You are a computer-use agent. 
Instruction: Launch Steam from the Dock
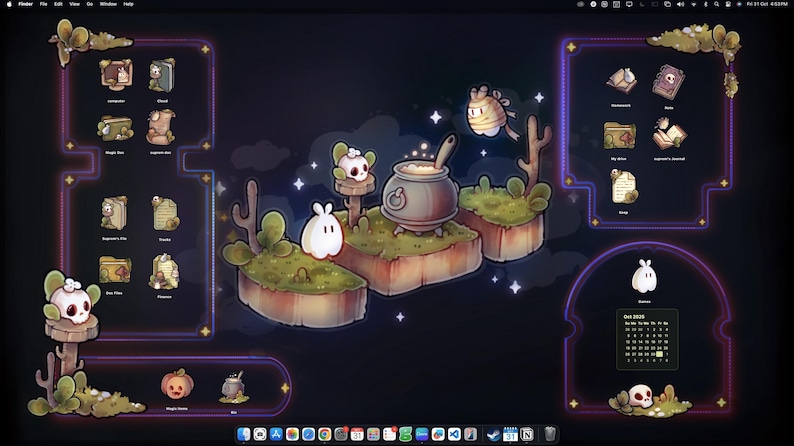[494, 434]
